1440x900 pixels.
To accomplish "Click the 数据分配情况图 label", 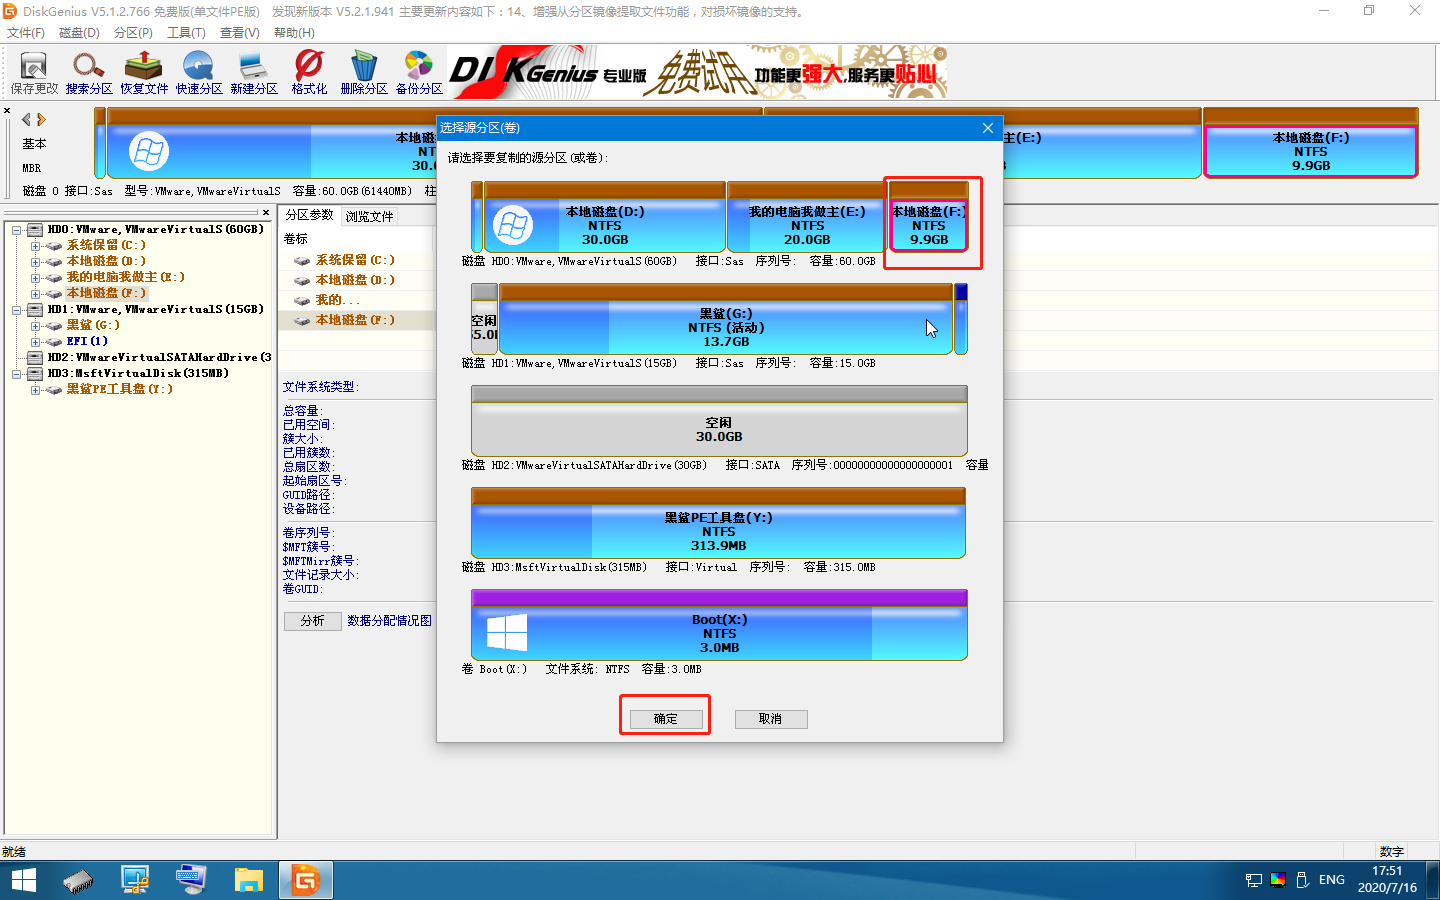I will pyautogui.click(x=389, y=621).
